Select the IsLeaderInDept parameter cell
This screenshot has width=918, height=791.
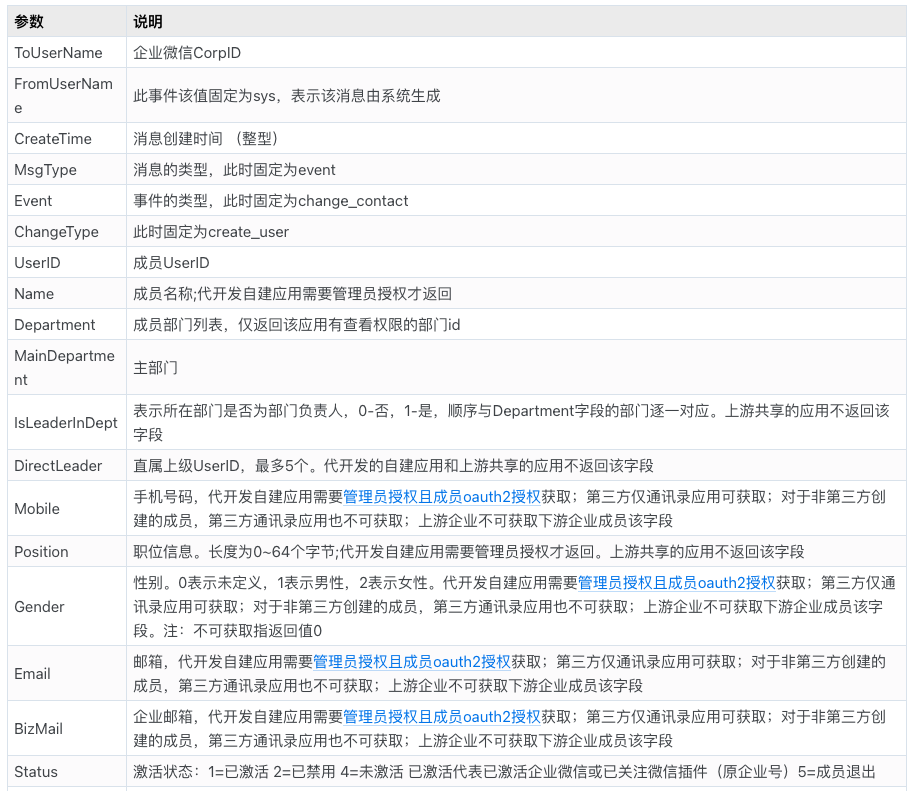[x=67, y=423]
